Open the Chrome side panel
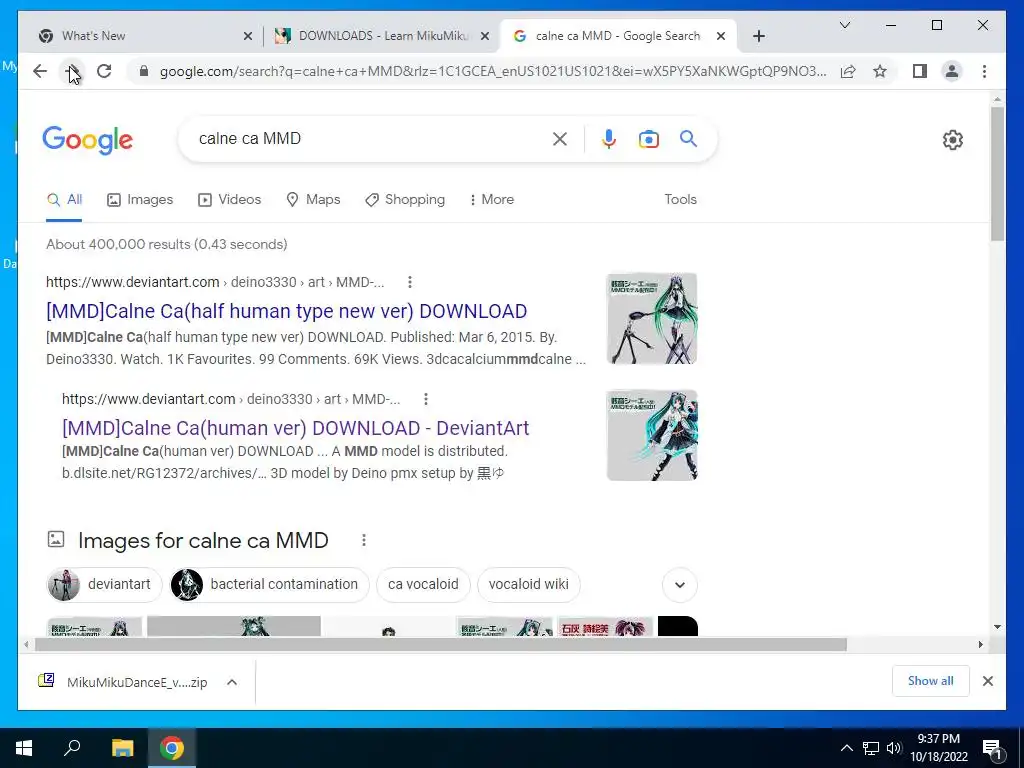This screenshot has height=768, width=1024. [920, 71]
